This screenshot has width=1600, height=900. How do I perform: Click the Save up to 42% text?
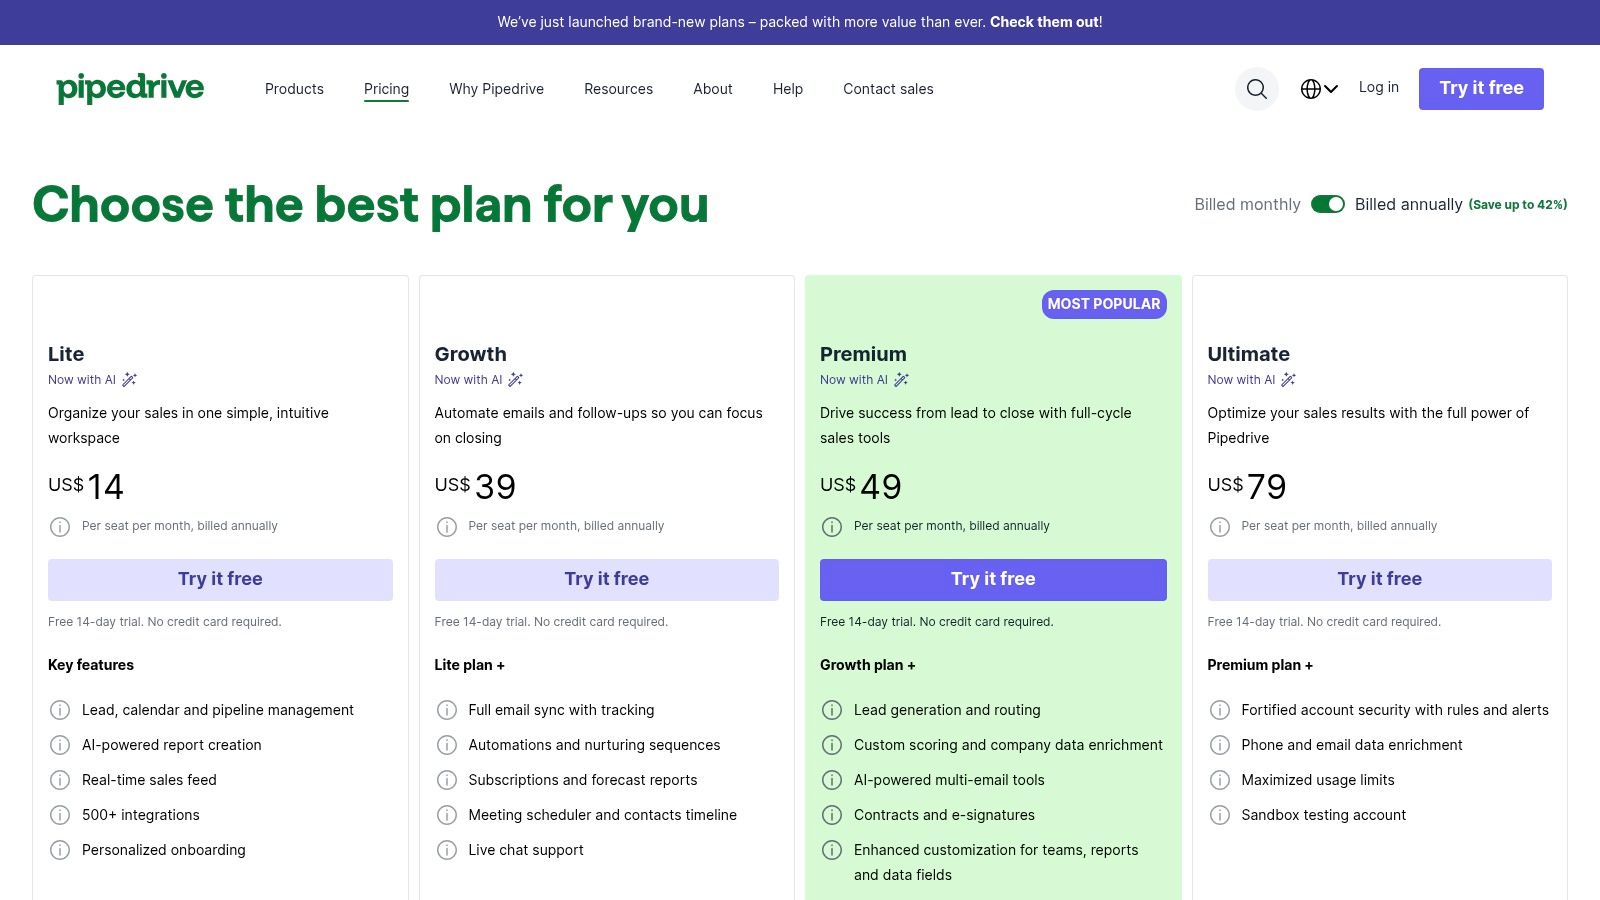(1517, 205)
